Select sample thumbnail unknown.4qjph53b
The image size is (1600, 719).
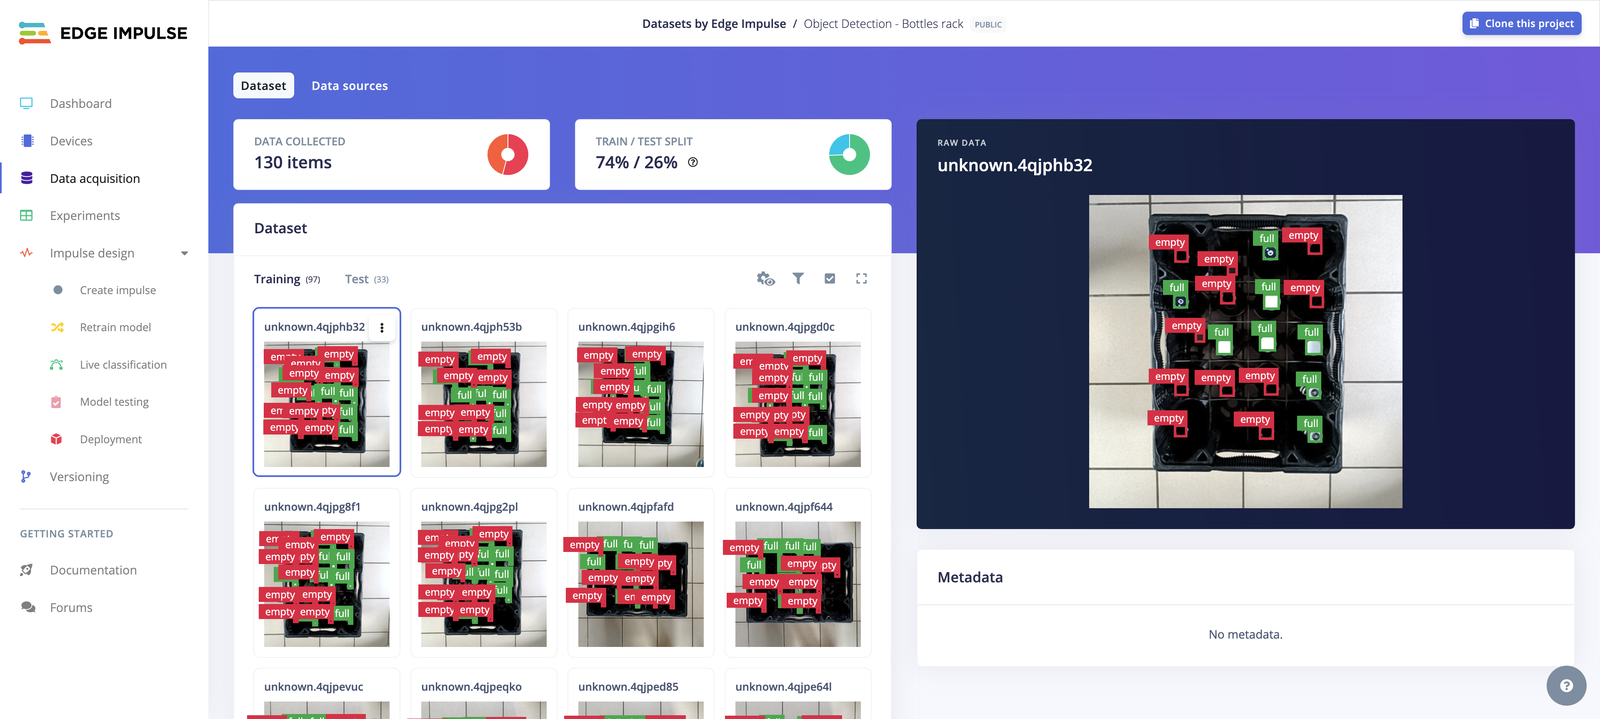point(484,405)
